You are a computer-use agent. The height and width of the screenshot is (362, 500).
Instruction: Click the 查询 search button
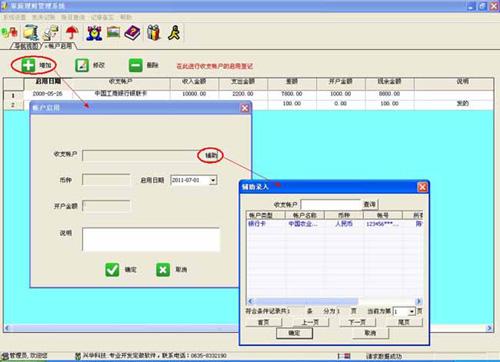(370, 204)
